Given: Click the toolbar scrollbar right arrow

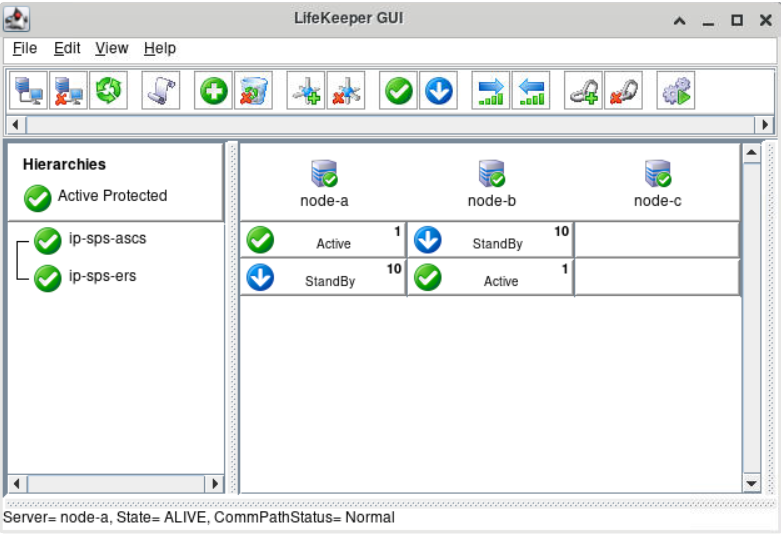Looking at the screenshot, I should coord(765,125).
